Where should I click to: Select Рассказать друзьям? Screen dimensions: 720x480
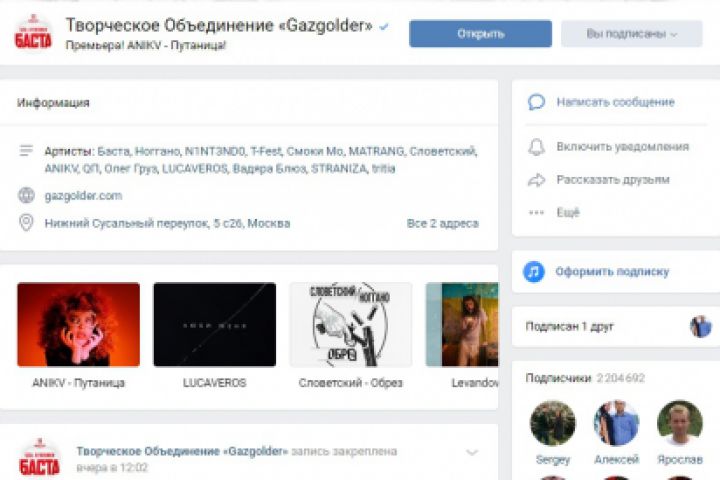613,180
